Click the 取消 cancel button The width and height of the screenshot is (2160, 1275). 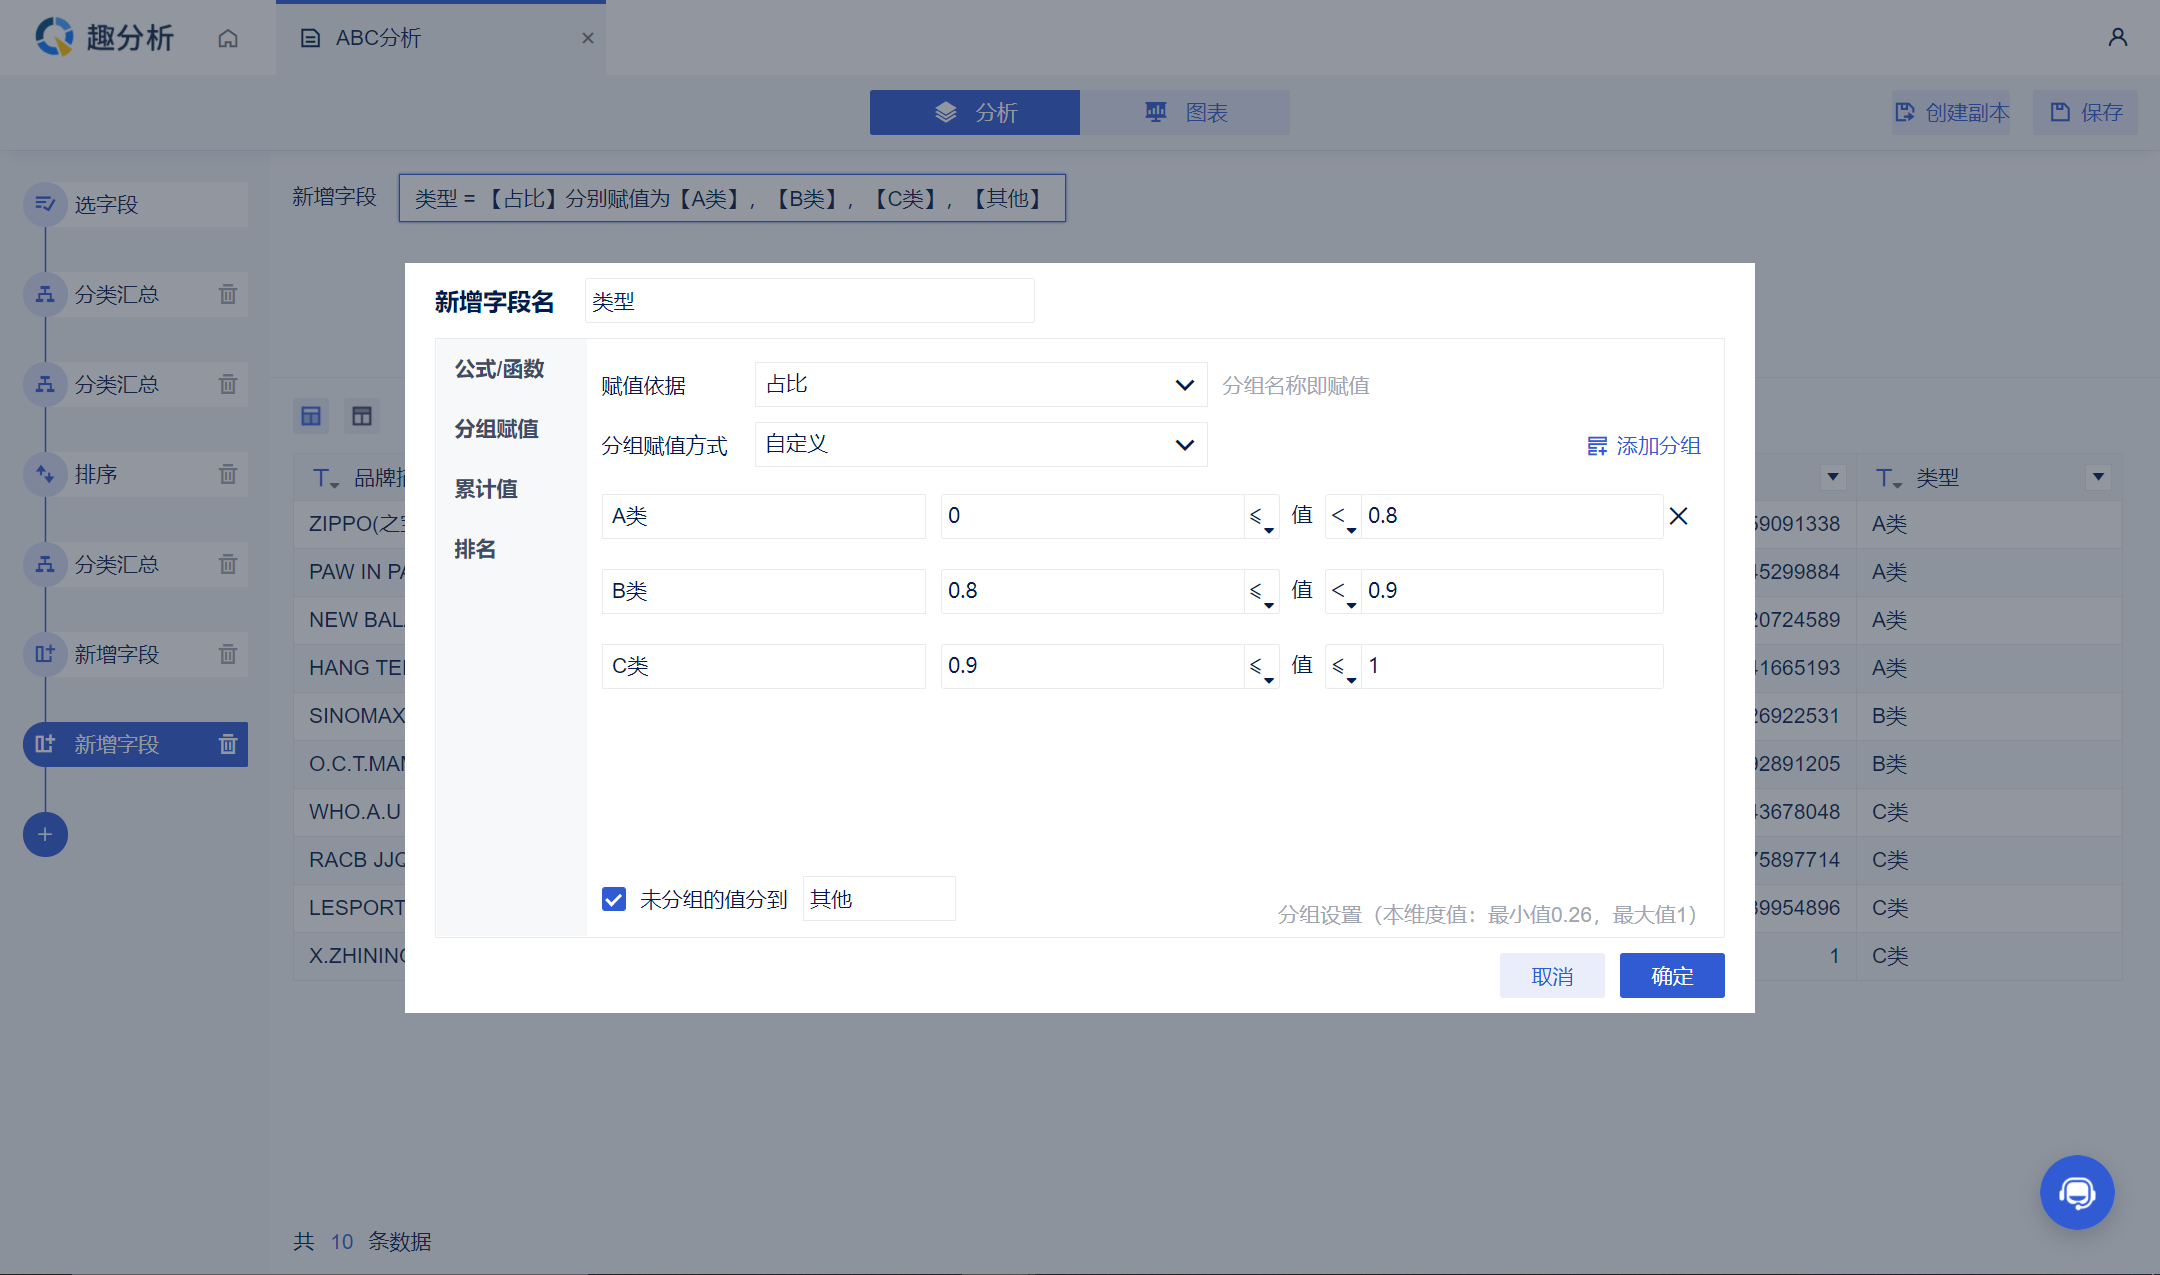(1551, 976)
